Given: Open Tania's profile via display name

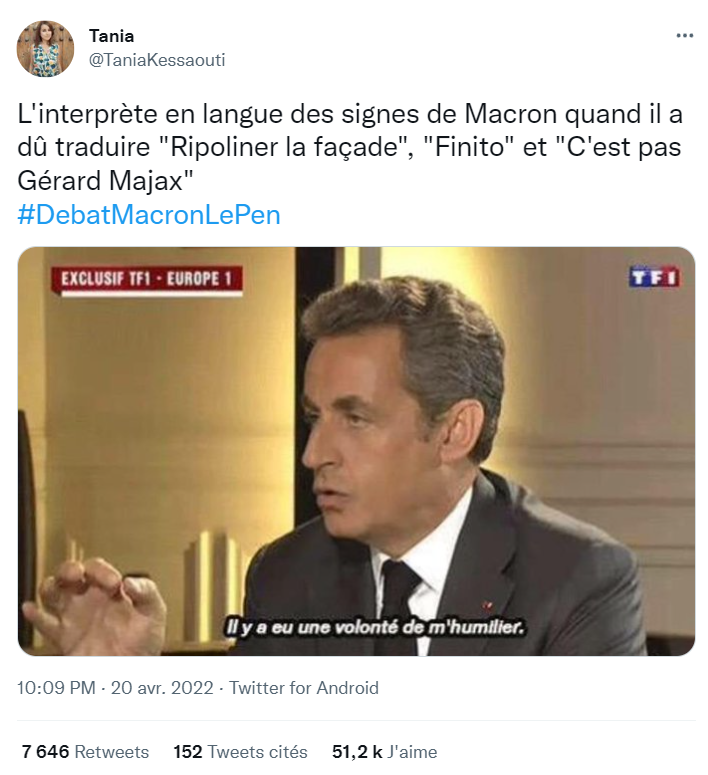Looking at the screenshot, I should tap(111, 36).
